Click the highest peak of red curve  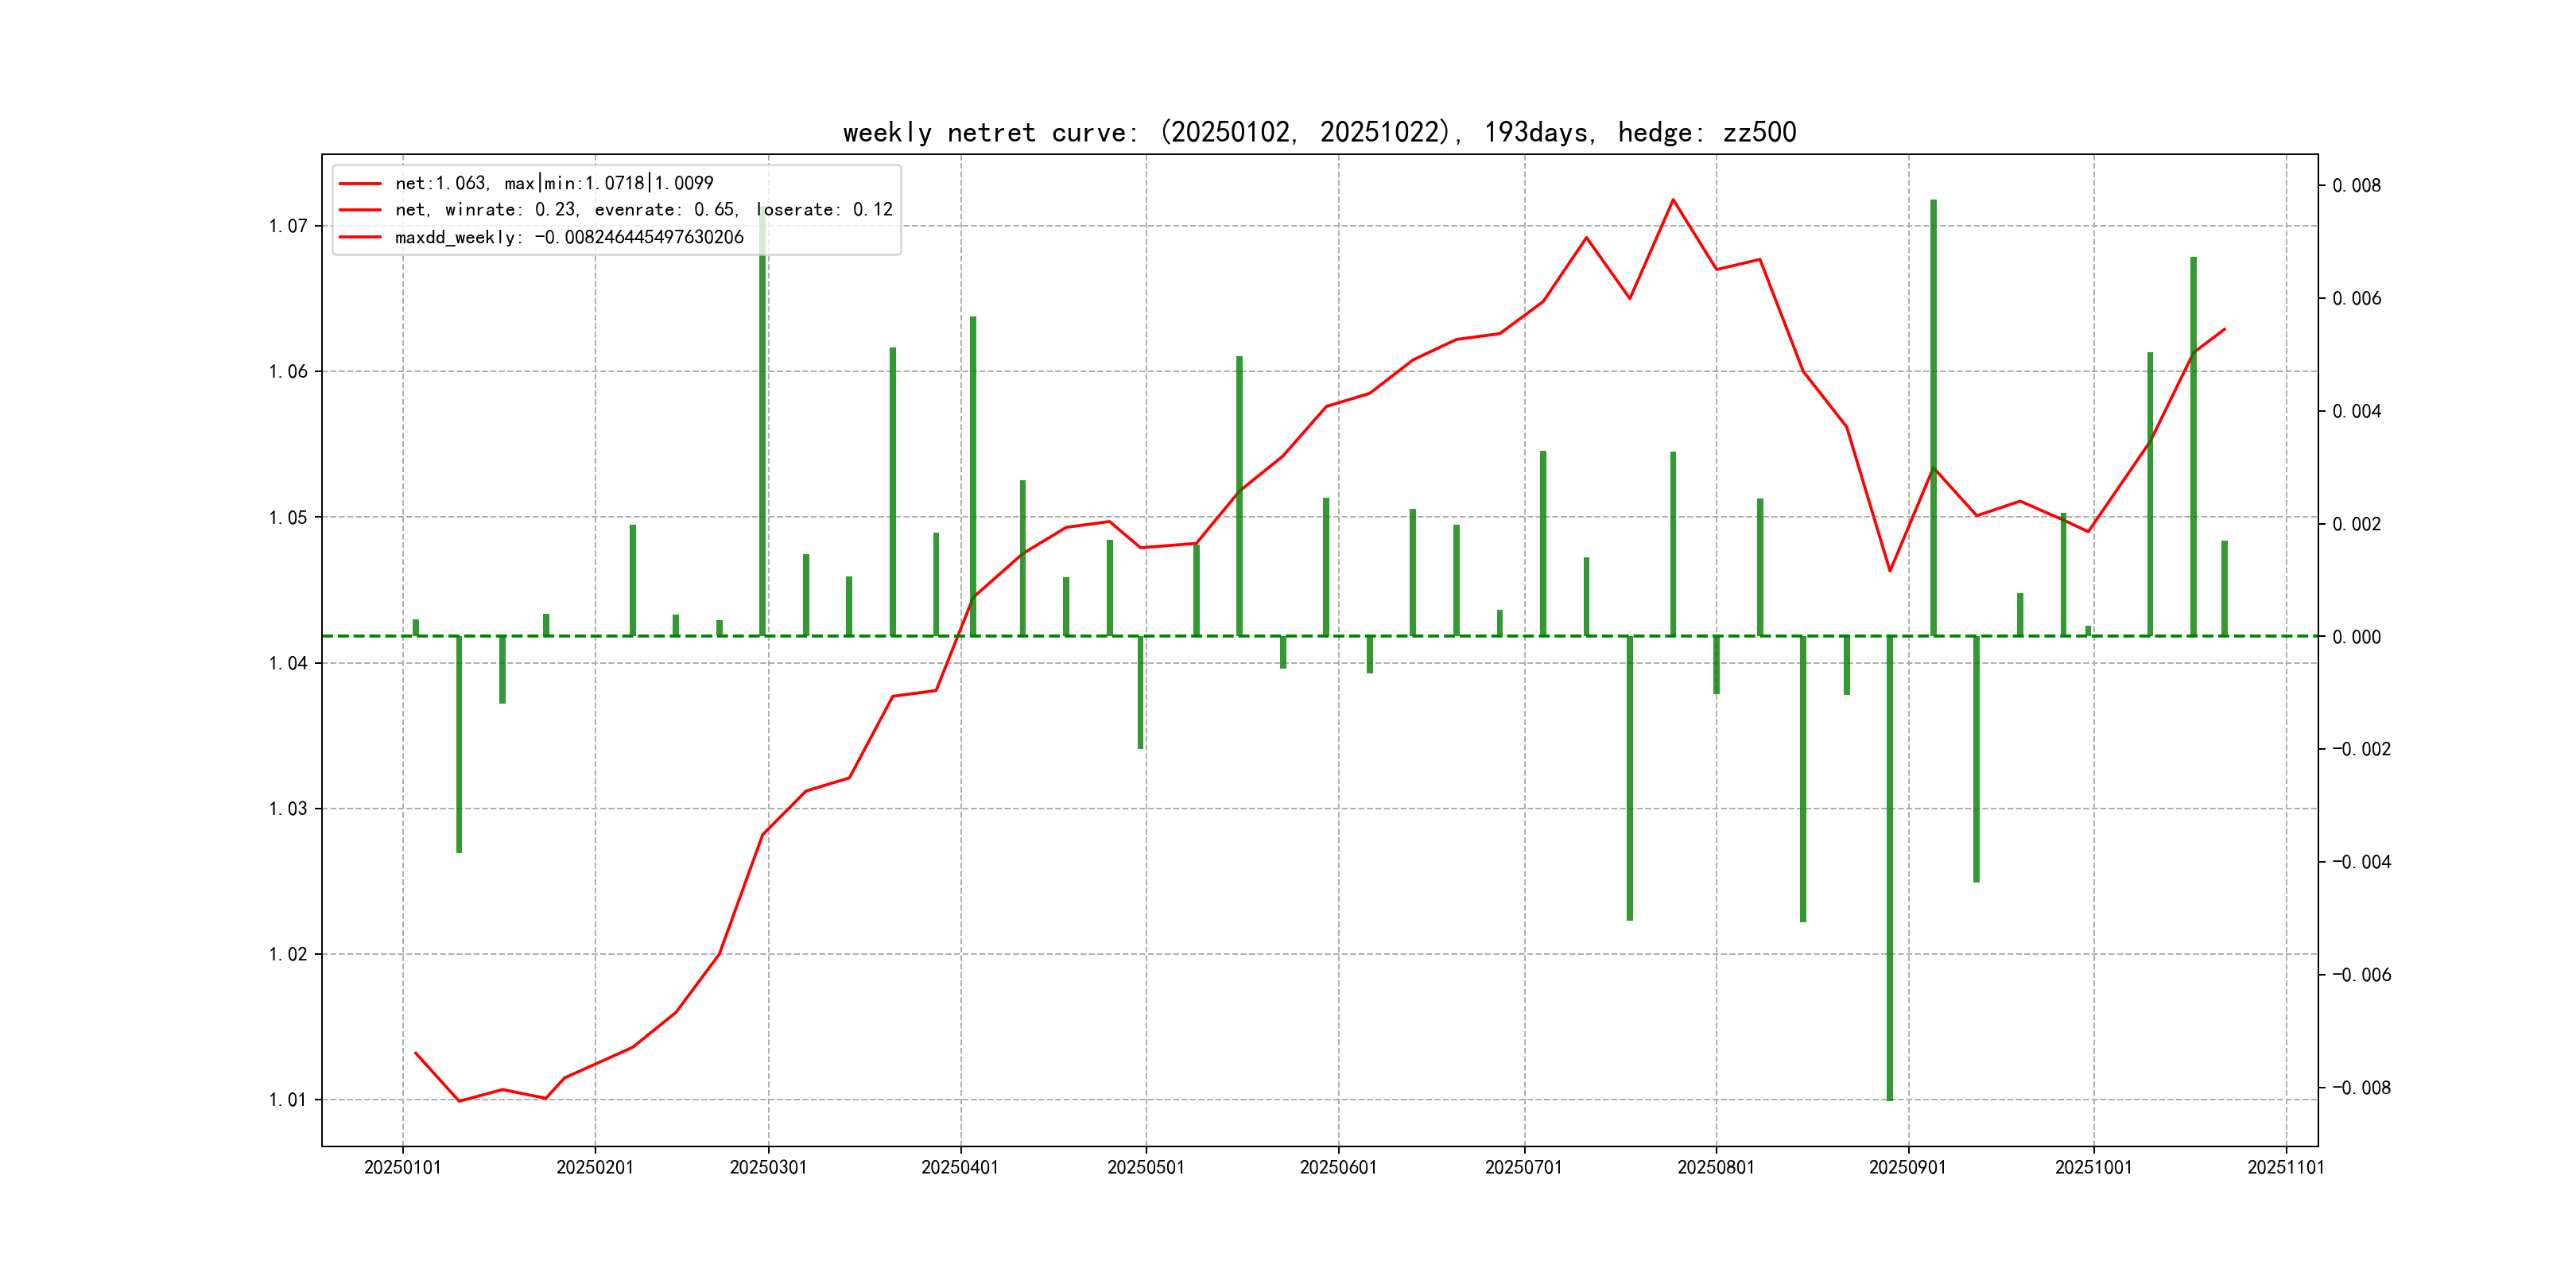(x=1673, y=200)
